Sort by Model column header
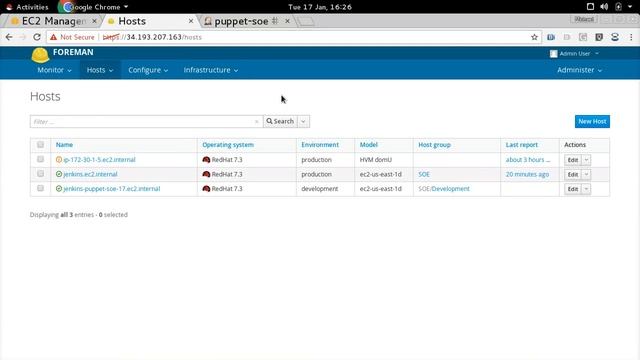The width and height of the screenshot is (640, 360). click(x=369, y=145)
